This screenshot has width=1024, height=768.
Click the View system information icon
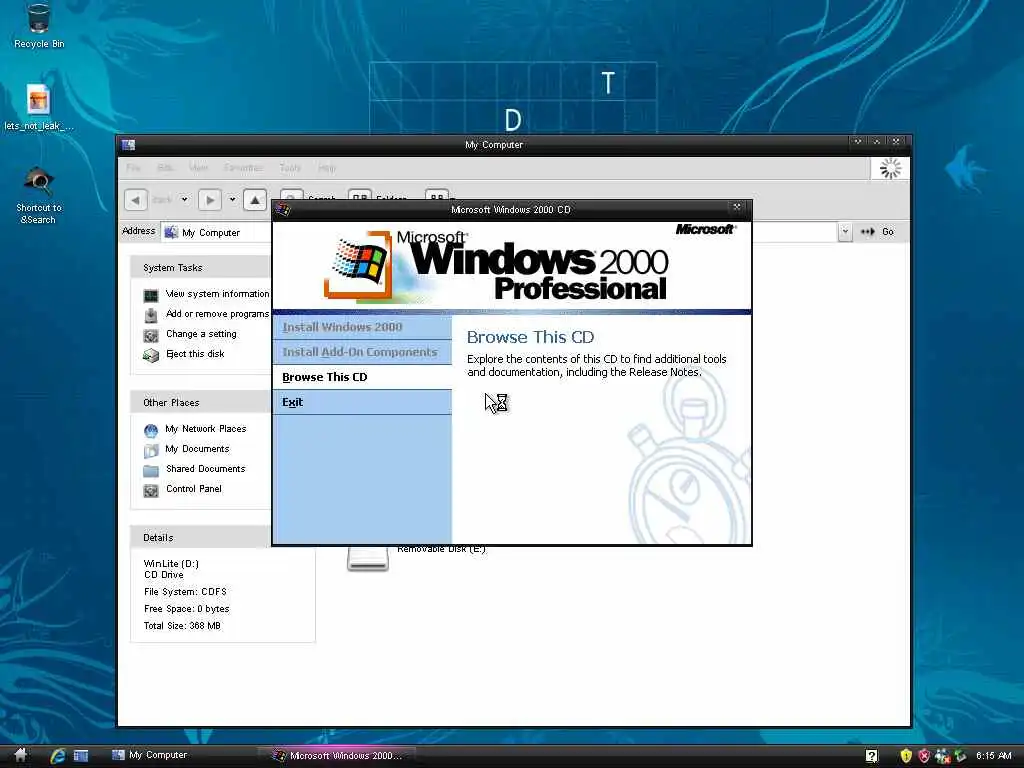point(151,296)
